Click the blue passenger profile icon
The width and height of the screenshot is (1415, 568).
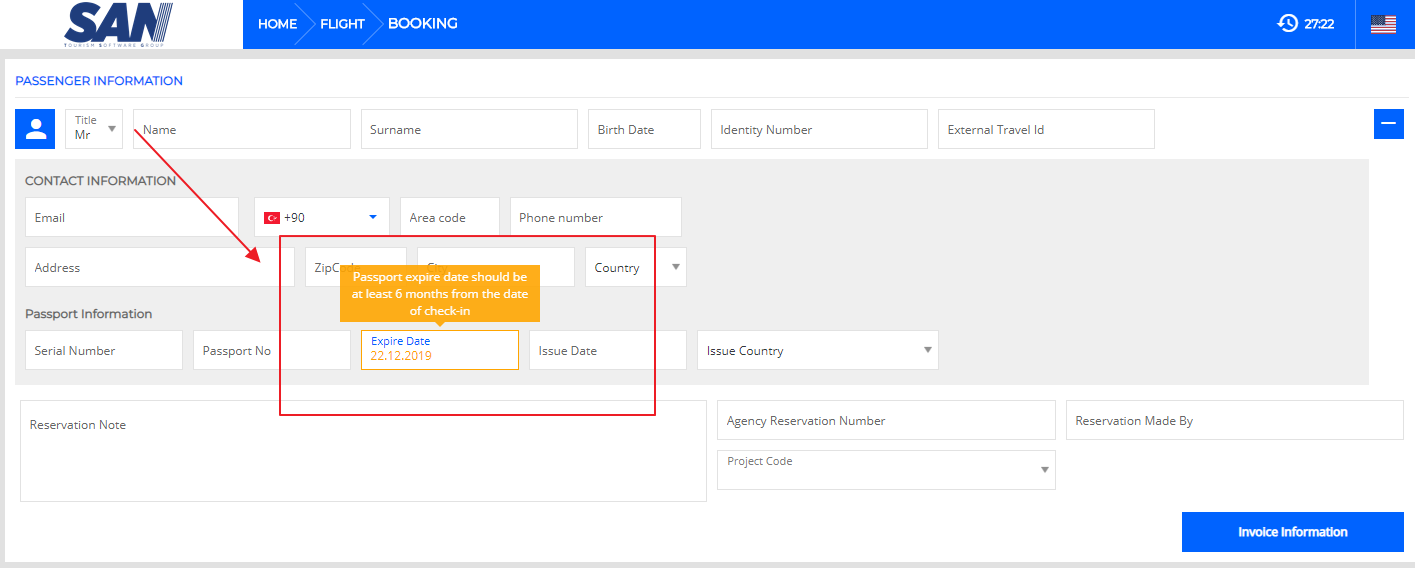pos(35,129)
